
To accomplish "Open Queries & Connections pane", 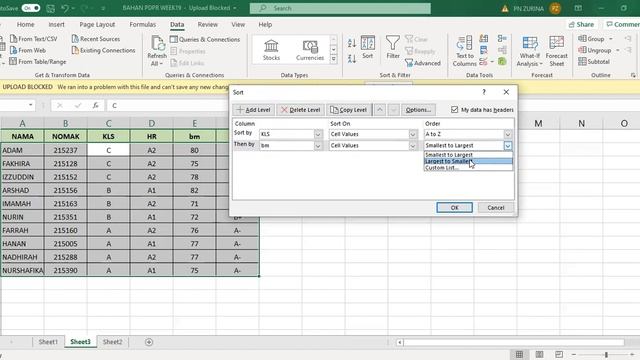I will pos(205,39).
